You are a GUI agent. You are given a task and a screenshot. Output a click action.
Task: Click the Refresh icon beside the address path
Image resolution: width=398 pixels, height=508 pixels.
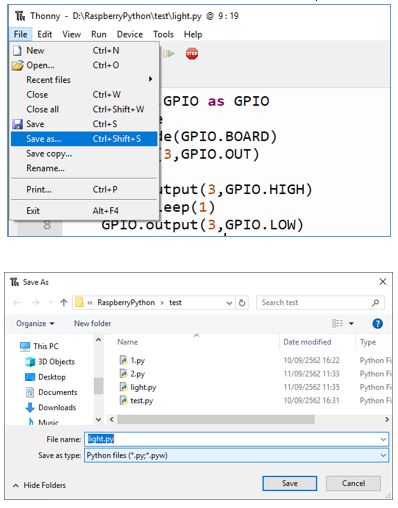pyautogui.click(x=242, y=303)
